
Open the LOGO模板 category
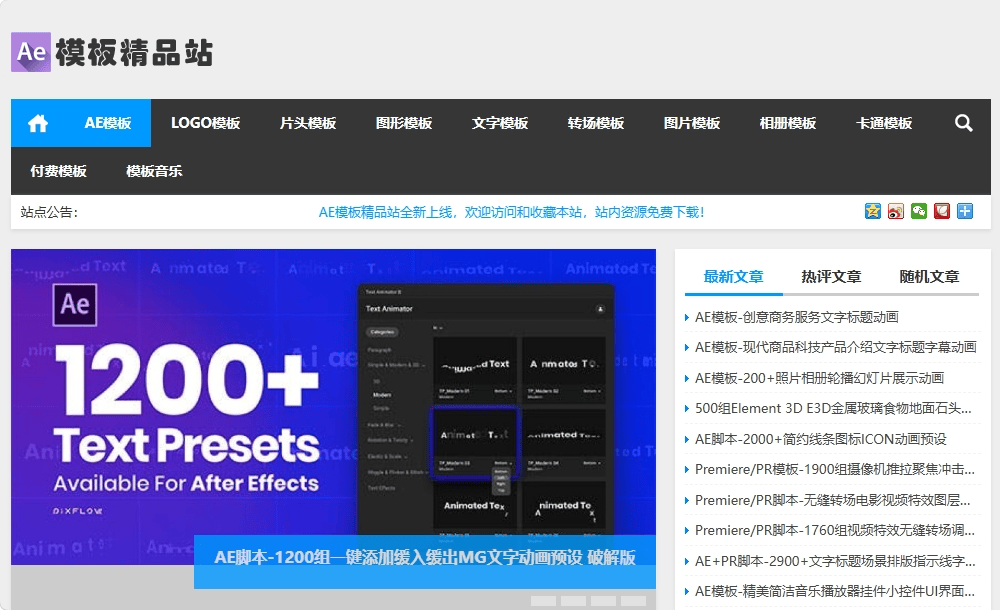coord(205,123)
